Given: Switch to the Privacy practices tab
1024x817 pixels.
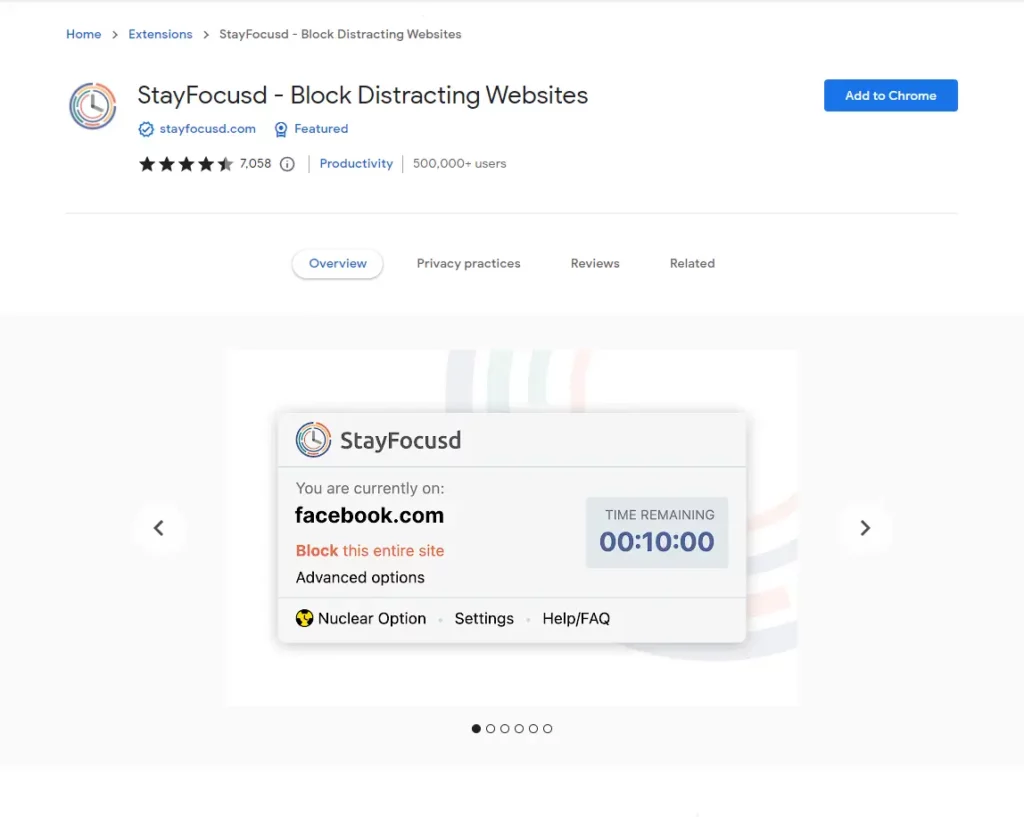Looking at the screenshot, I should tap(468, 263).
